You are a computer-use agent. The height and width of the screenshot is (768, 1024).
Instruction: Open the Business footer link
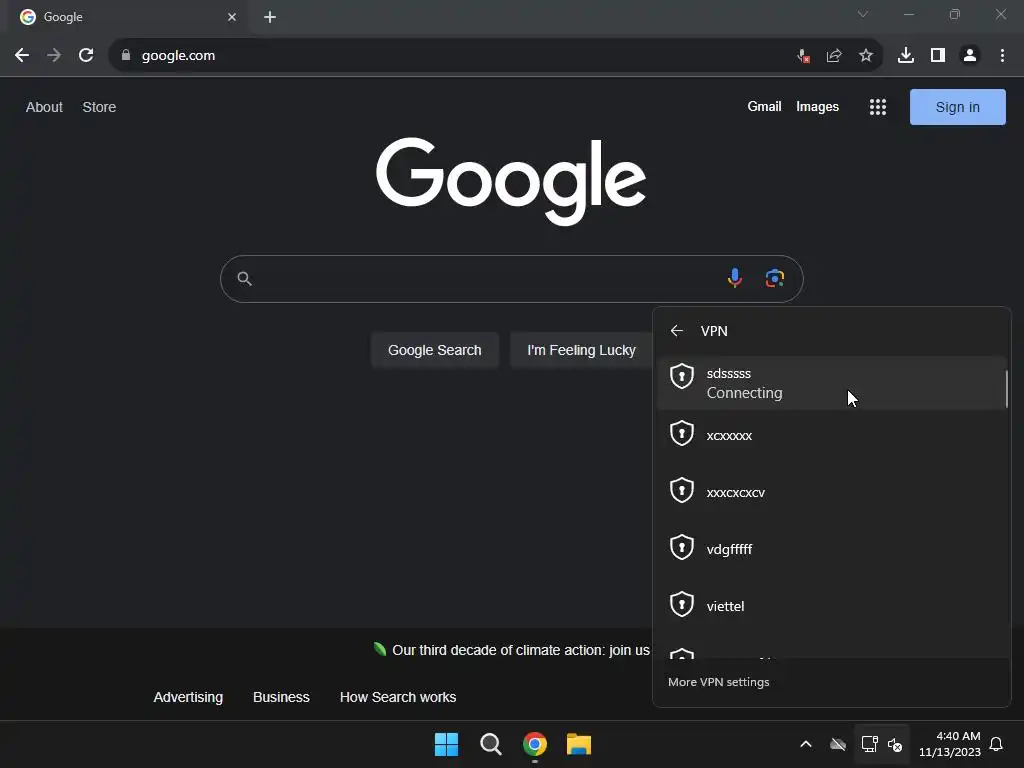(x=281, y=697)
